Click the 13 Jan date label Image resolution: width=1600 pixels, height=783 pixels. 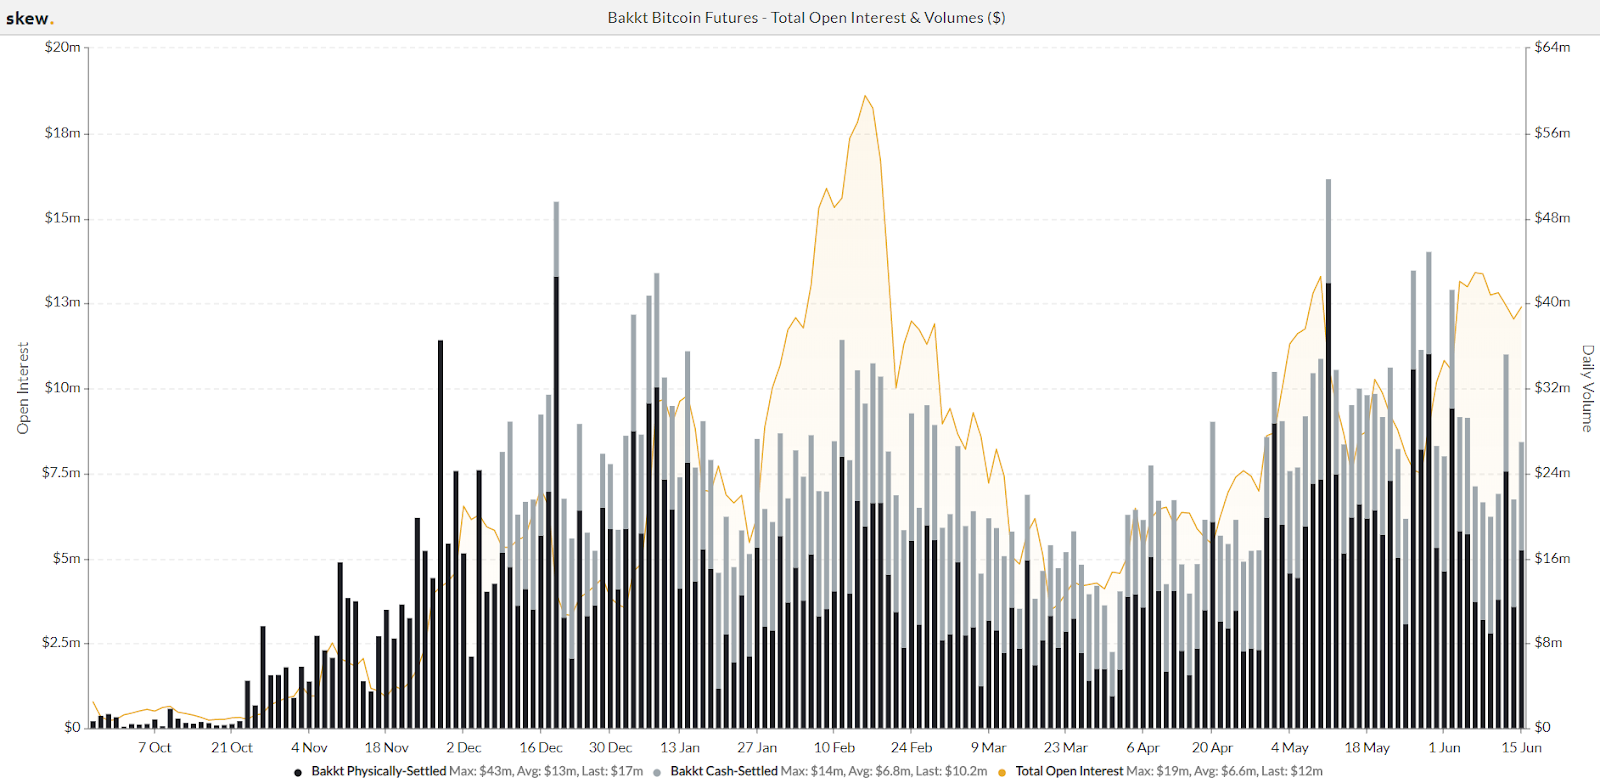click(x=680, y=748)
